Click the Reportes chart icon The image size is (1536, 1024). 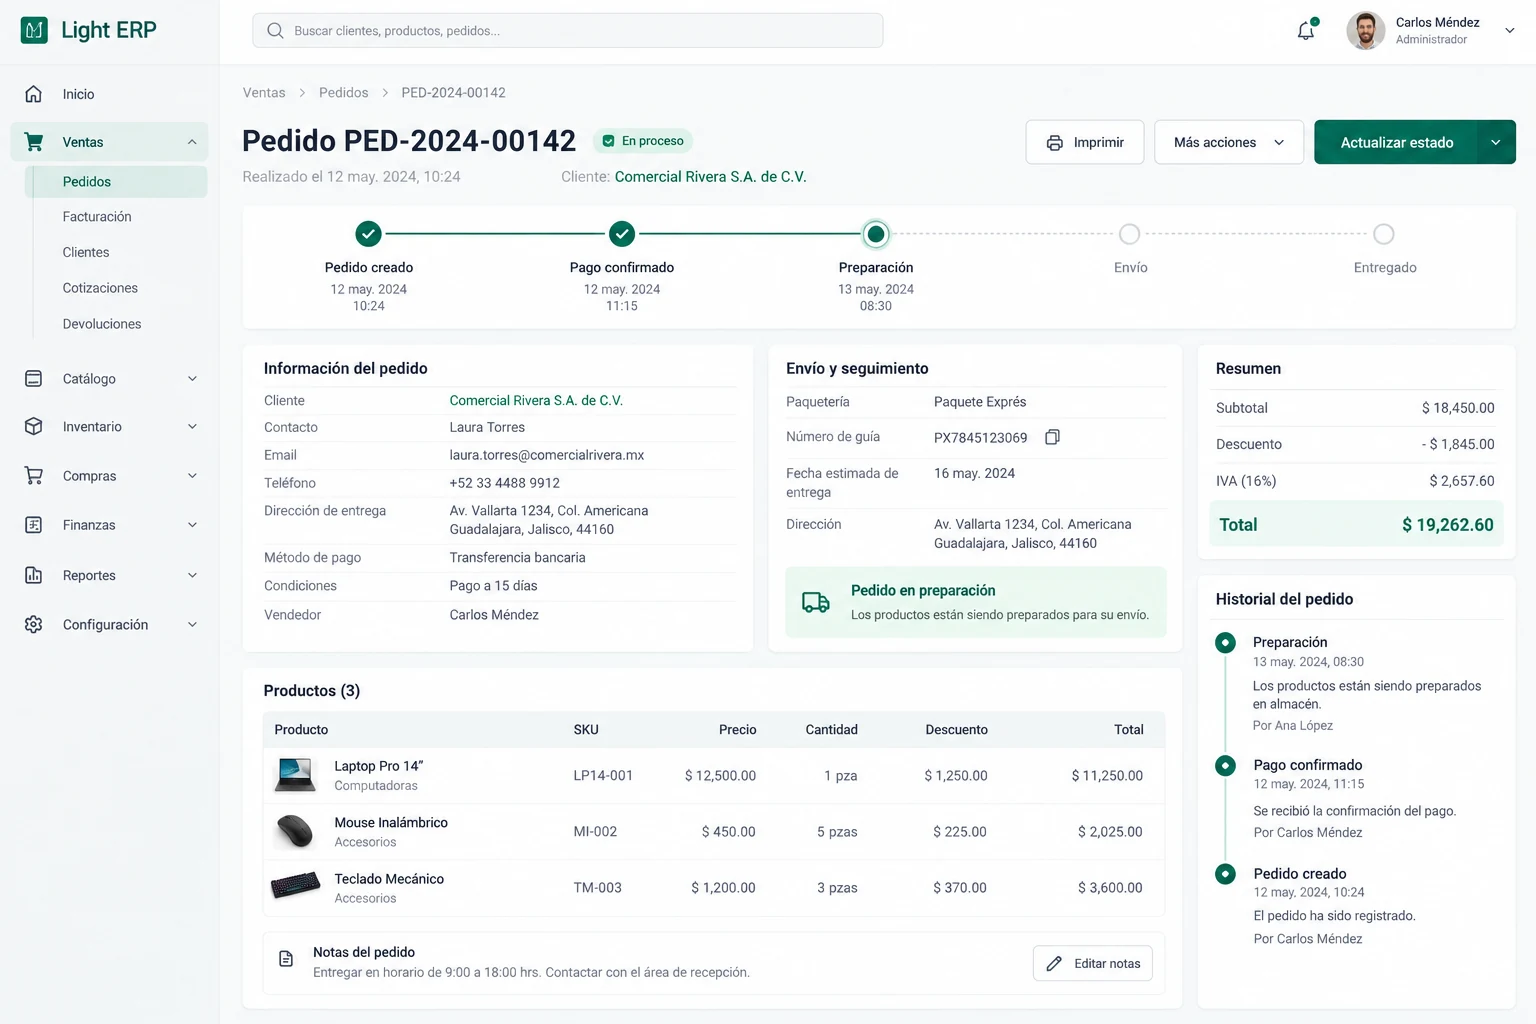pyautogui.click(x=33, y=575)
